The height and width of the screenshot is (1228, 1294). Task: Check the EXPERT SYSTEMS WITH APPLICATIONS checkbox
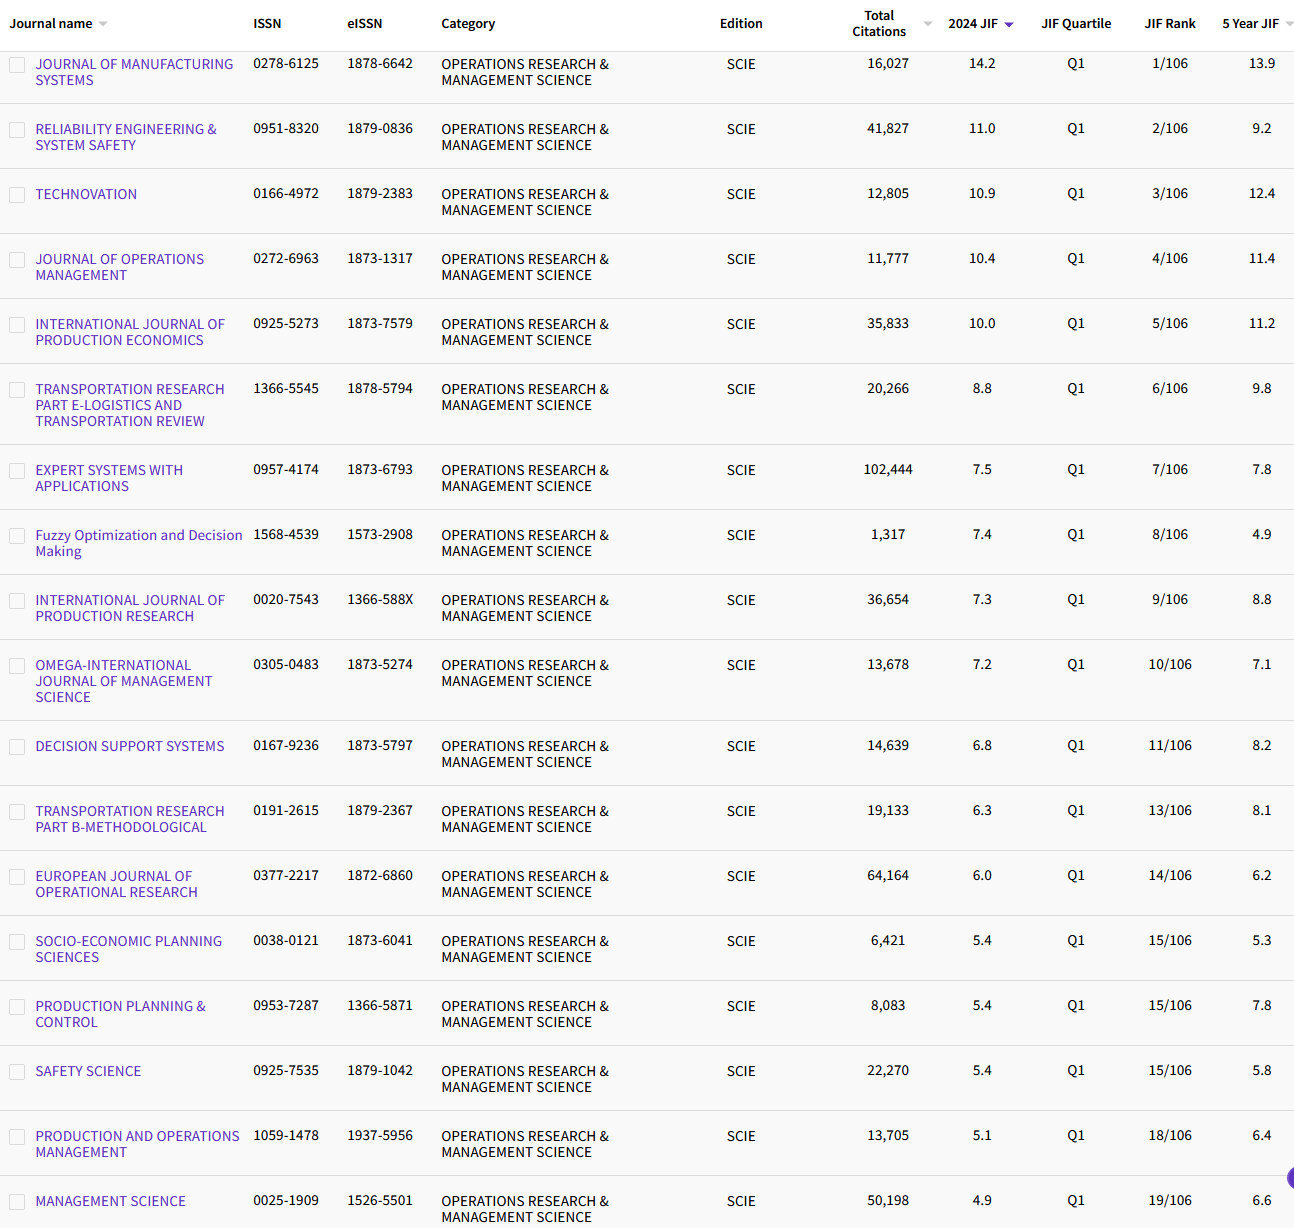click(16, 470)
